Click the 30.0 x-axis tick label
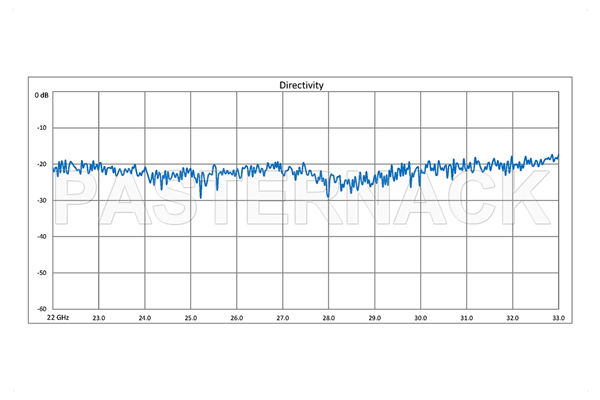The image size is (600, 400). 420,318
